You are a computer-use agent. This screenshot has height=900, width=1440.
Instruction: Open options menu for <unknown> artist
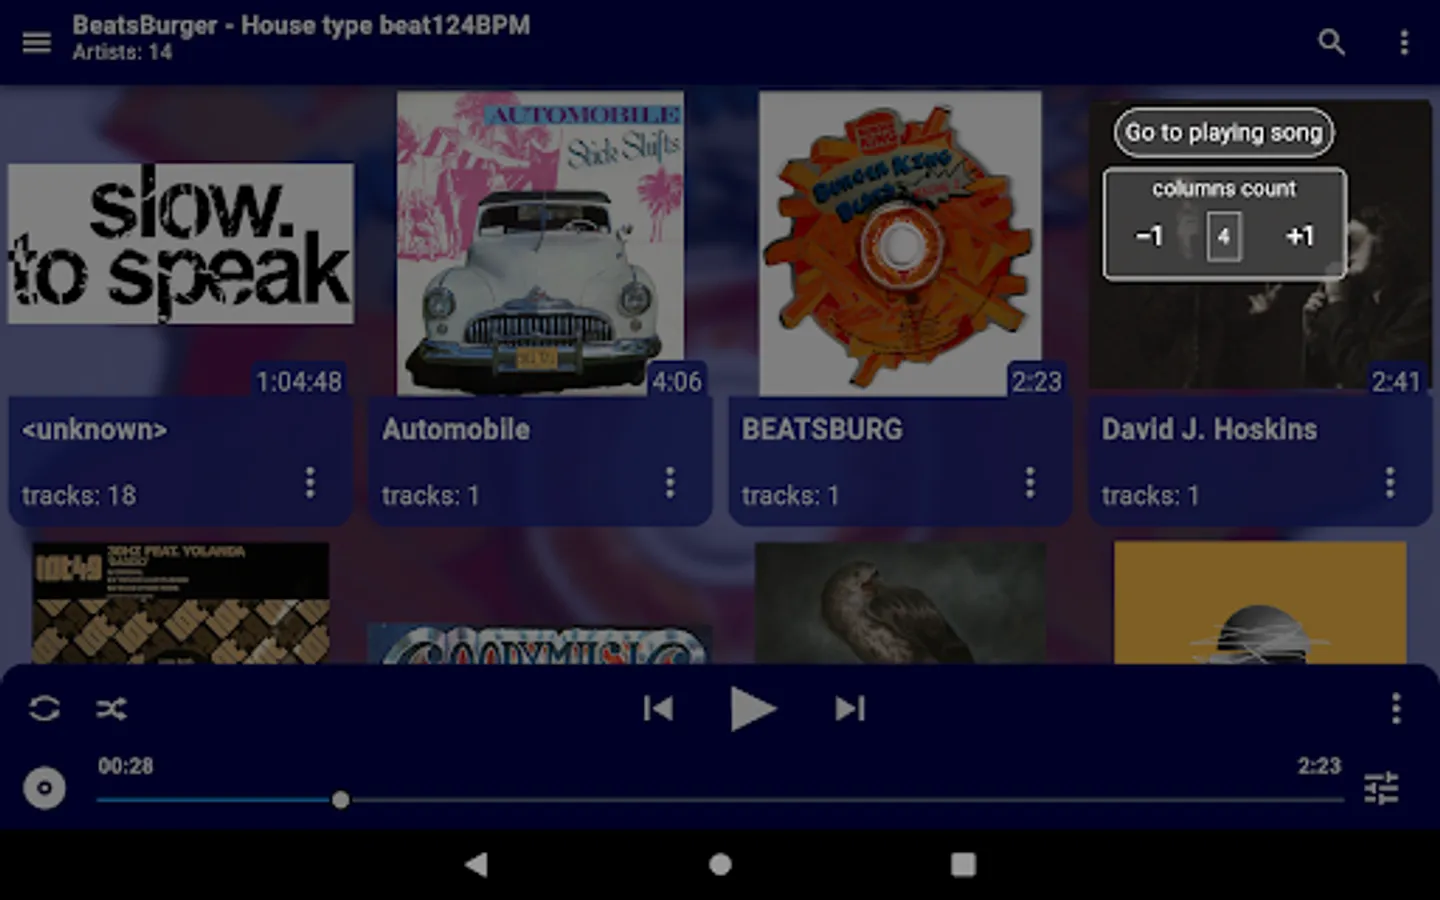coord(310,483)
